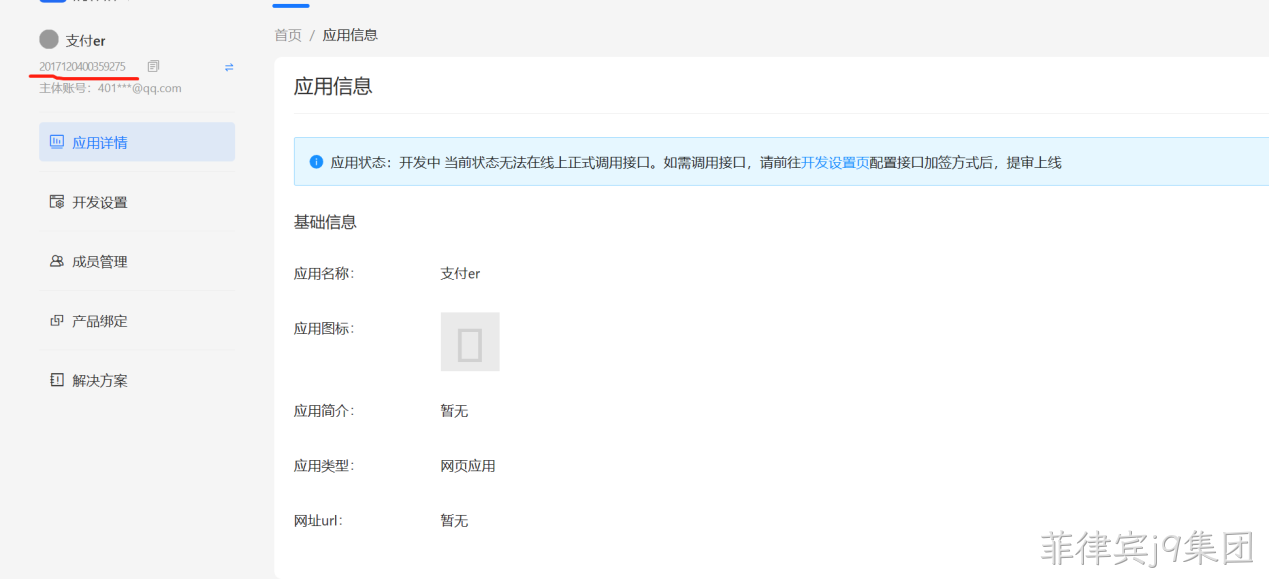The image size is (1269, 579).
Task: Click the 应用简介 field label
Action: pyautogui.click(x=324, y=411)
